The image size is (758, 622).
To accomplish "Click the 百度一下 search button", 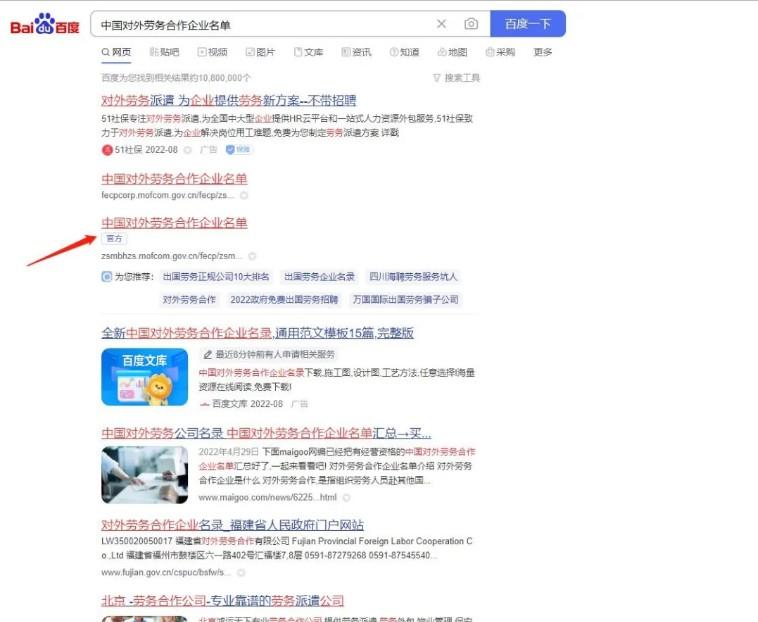I will click(x=528, y=24).
